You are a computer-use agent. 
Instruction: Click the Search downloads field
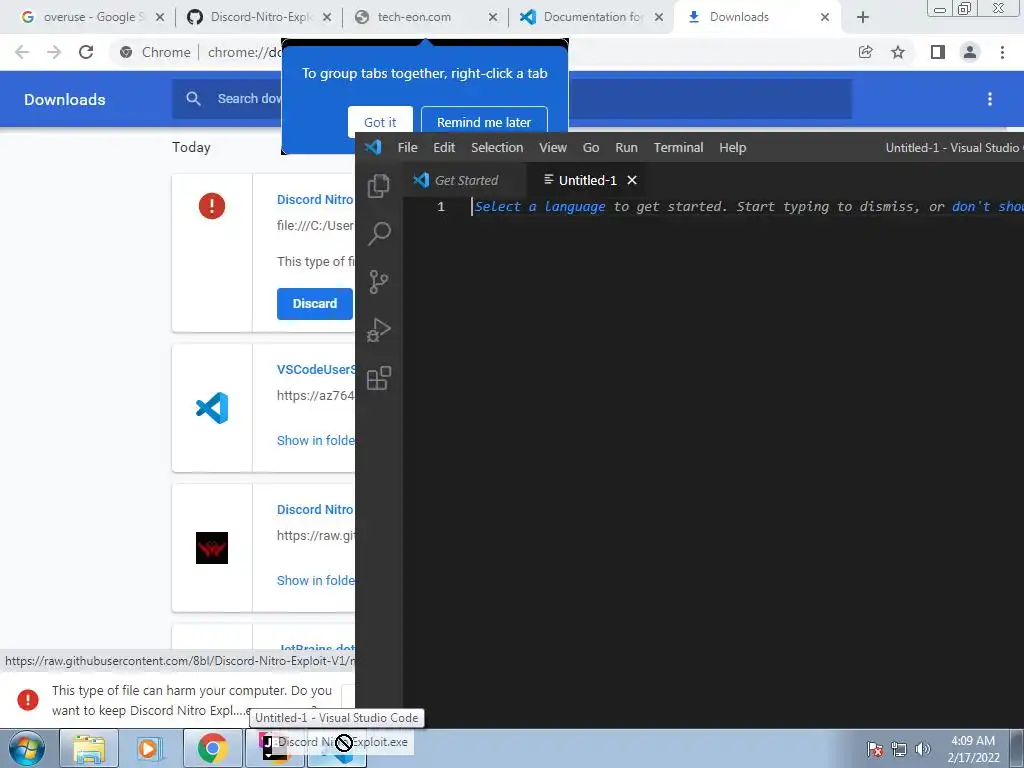pyautogui.click(x=511, y=99)
